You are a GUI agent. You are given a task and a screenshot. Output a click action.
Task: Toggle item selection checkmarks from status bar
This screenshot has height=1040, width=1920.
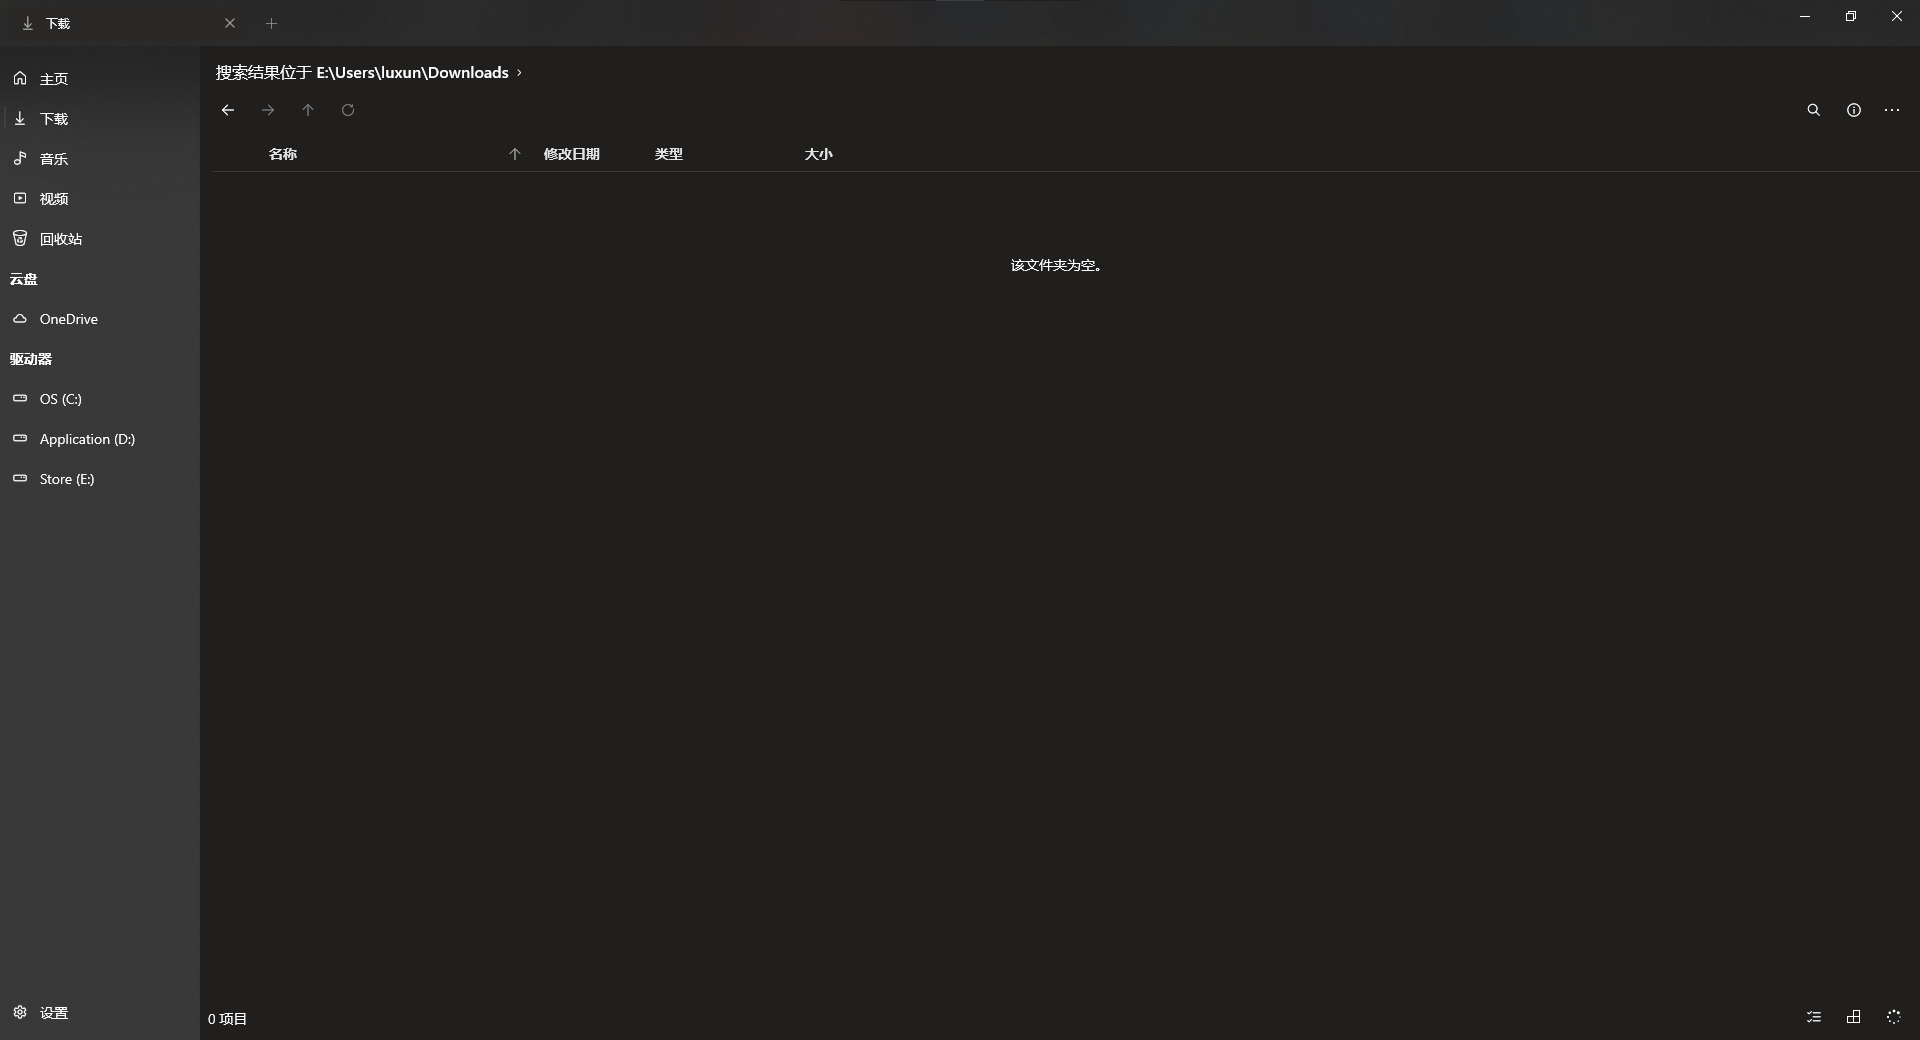click(1814, 1017)
